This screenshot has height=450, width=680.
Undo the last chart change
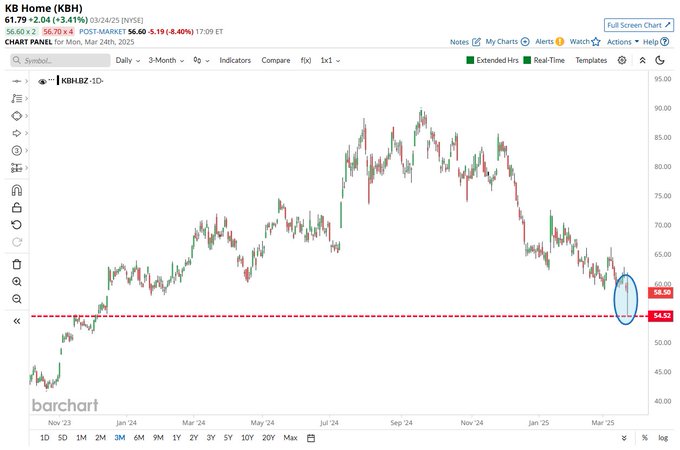[x=16, y=225]
